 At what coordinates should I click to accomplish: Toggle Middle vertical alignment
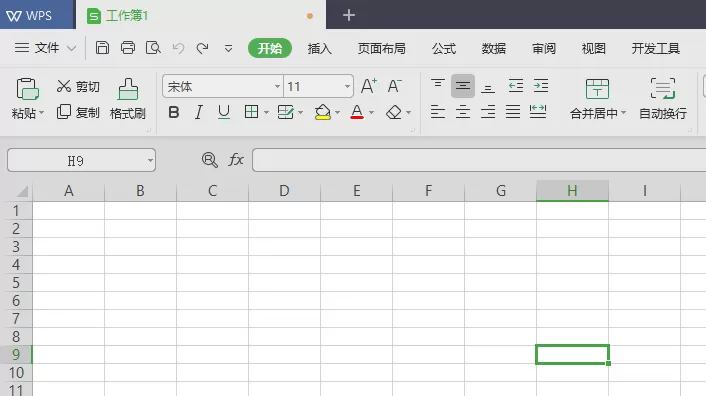tap(463, 86)
